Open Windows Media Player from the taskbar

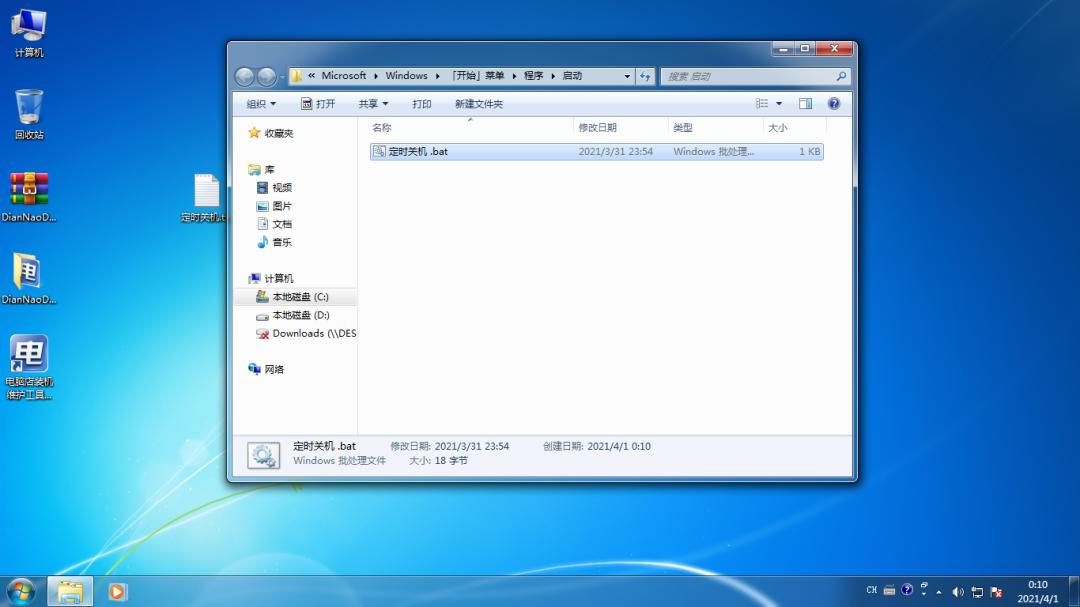[x=117, y=592]
